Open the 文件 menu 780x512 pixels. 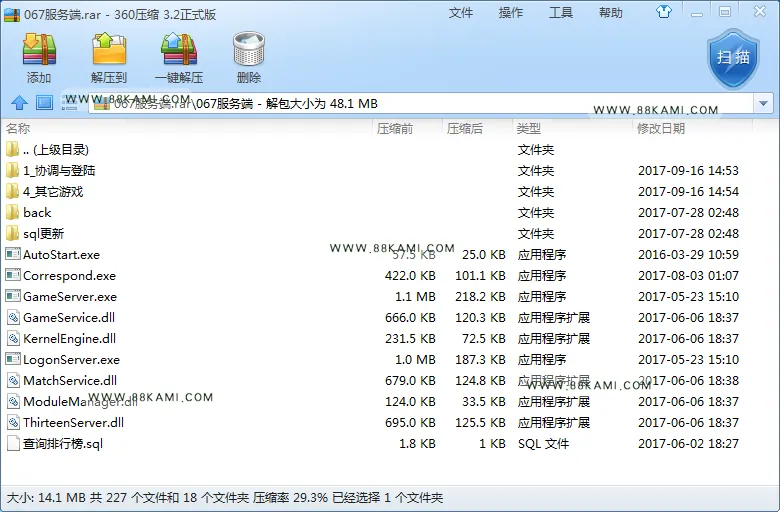(x=461, y=12)
